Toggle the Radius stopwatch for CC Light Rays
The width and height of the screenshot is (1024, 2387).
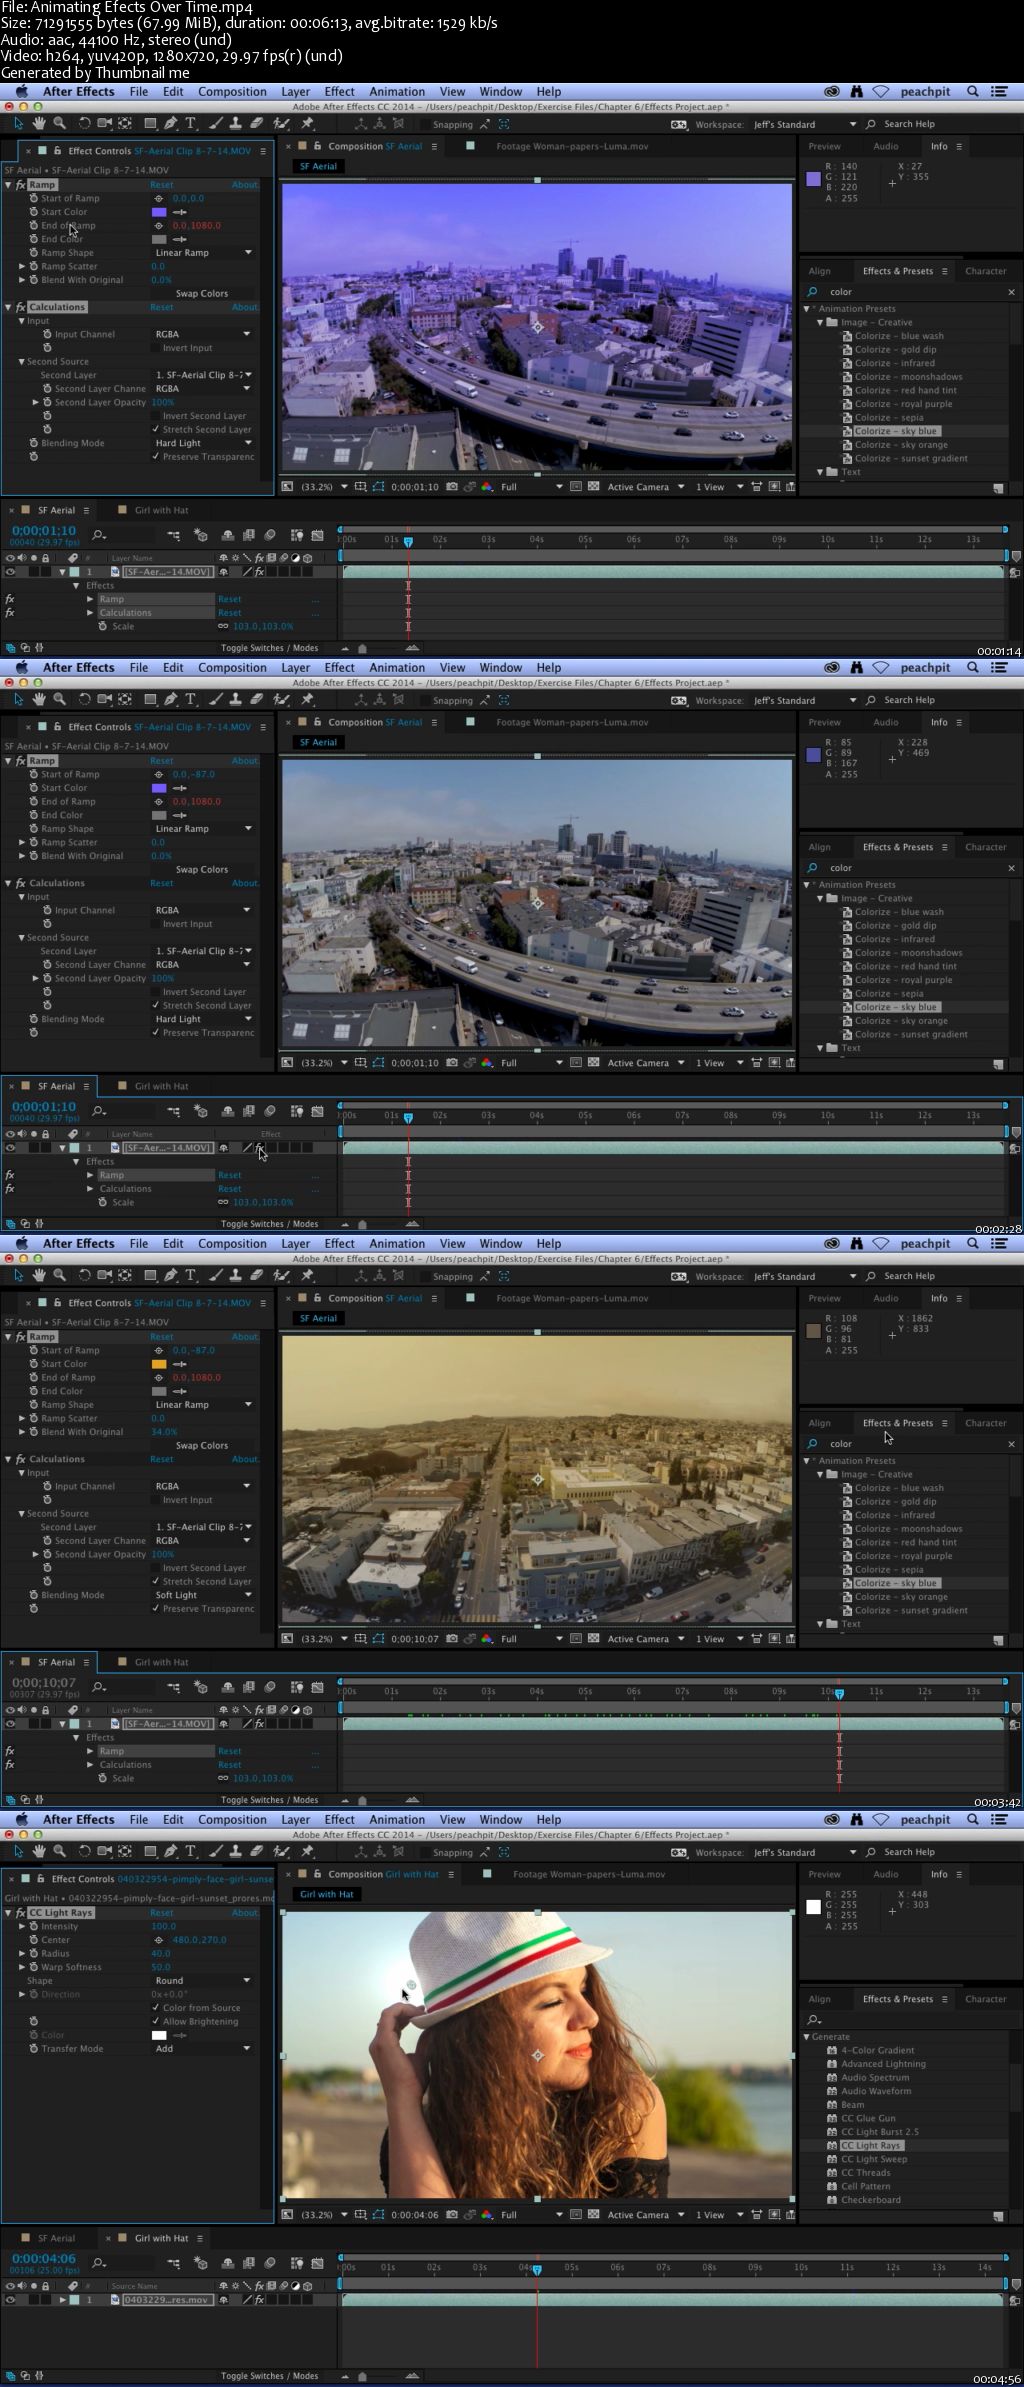pyautogui.click(x=34, y=1953)
